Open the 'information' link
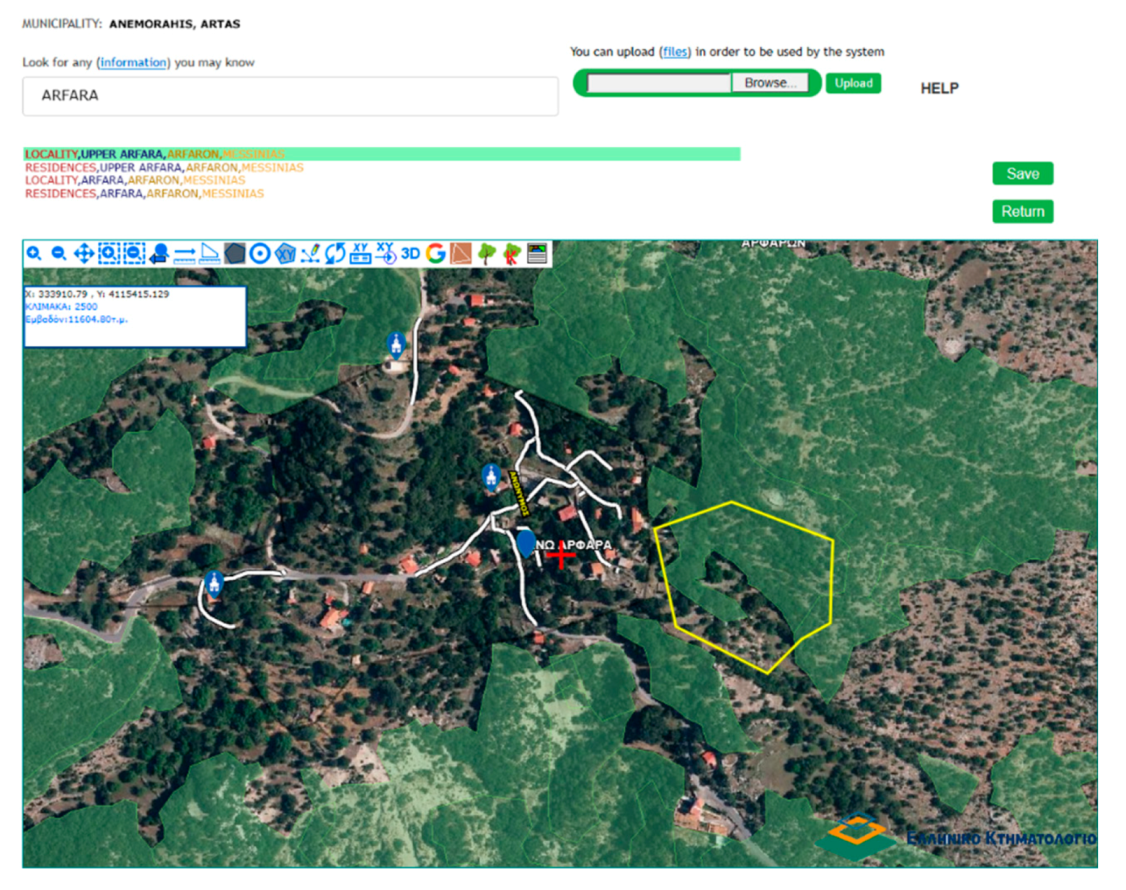 (133, 62)
